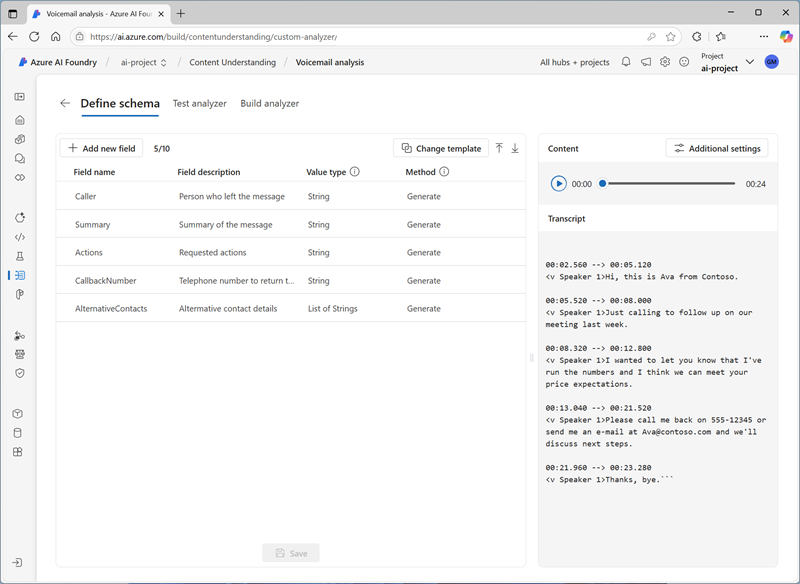Open a new browser tab

(x=181, y=14)
